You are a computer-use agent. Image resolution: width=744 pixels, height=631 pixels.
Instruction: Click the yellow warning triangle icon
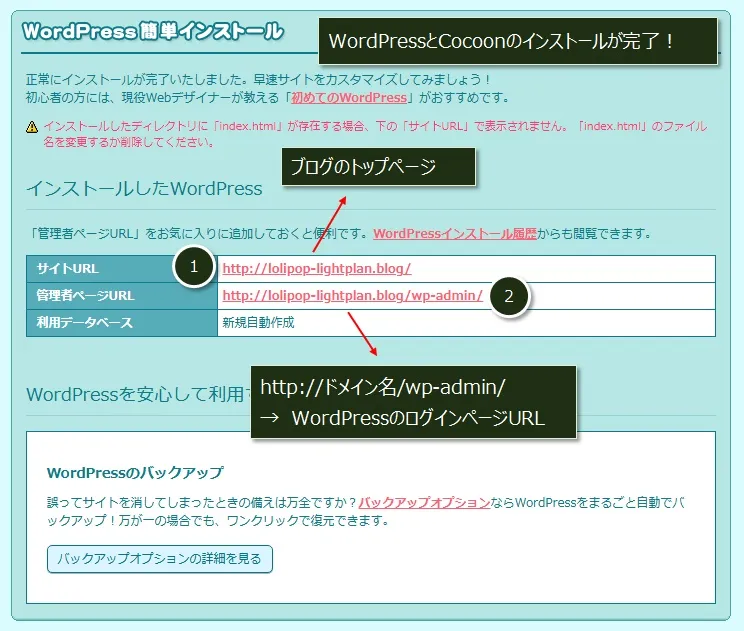click(x=32, y=127)
